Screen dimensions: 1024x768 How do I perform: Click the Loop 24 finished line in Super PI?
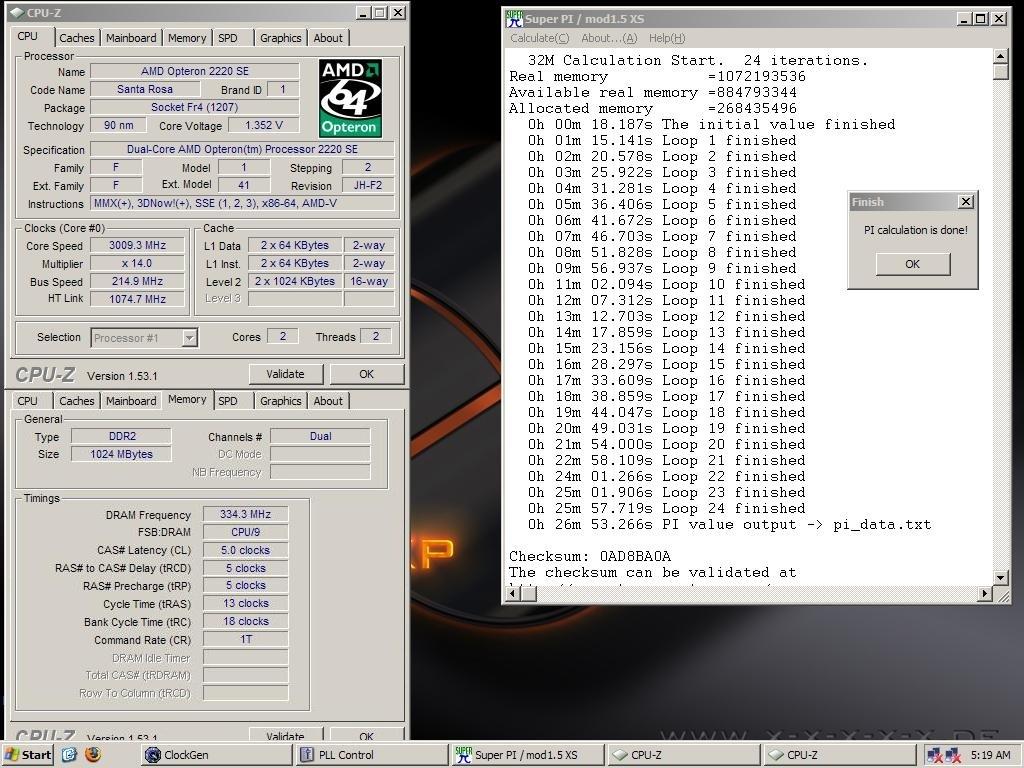pos(666,509)
